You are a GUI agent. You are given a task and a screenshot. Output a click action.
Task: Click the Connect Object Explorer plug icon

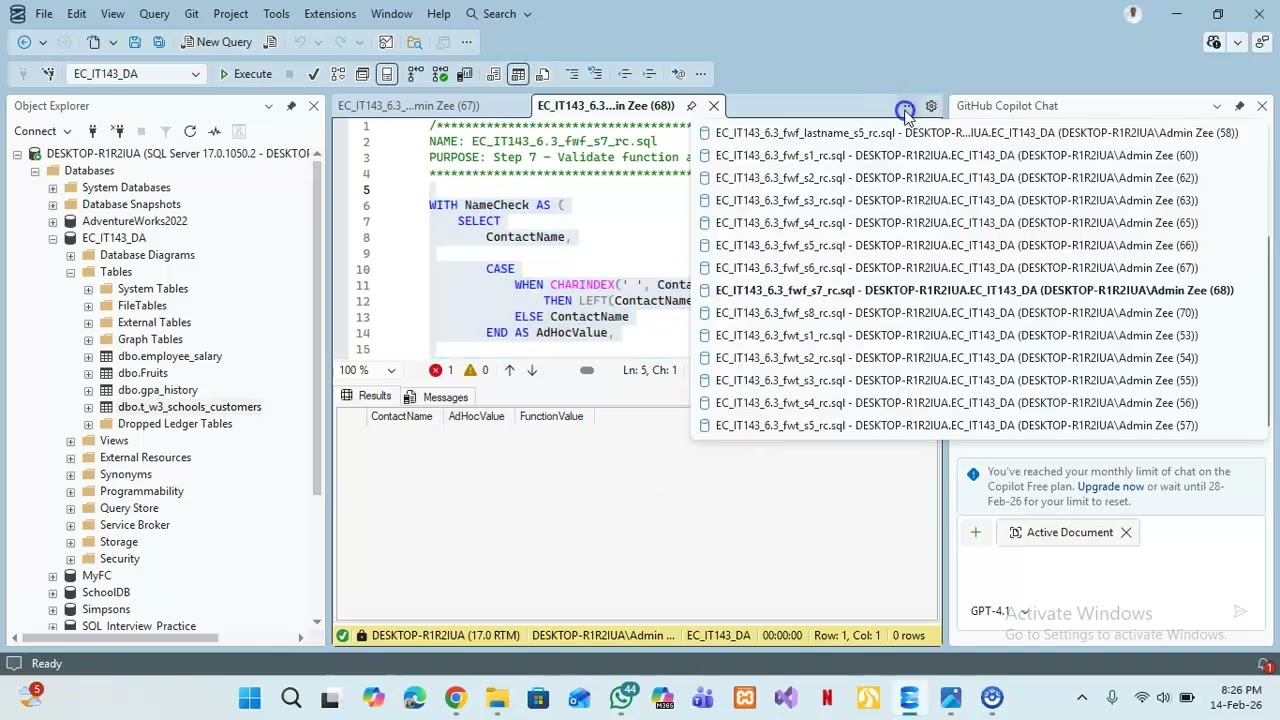(92, 131)
